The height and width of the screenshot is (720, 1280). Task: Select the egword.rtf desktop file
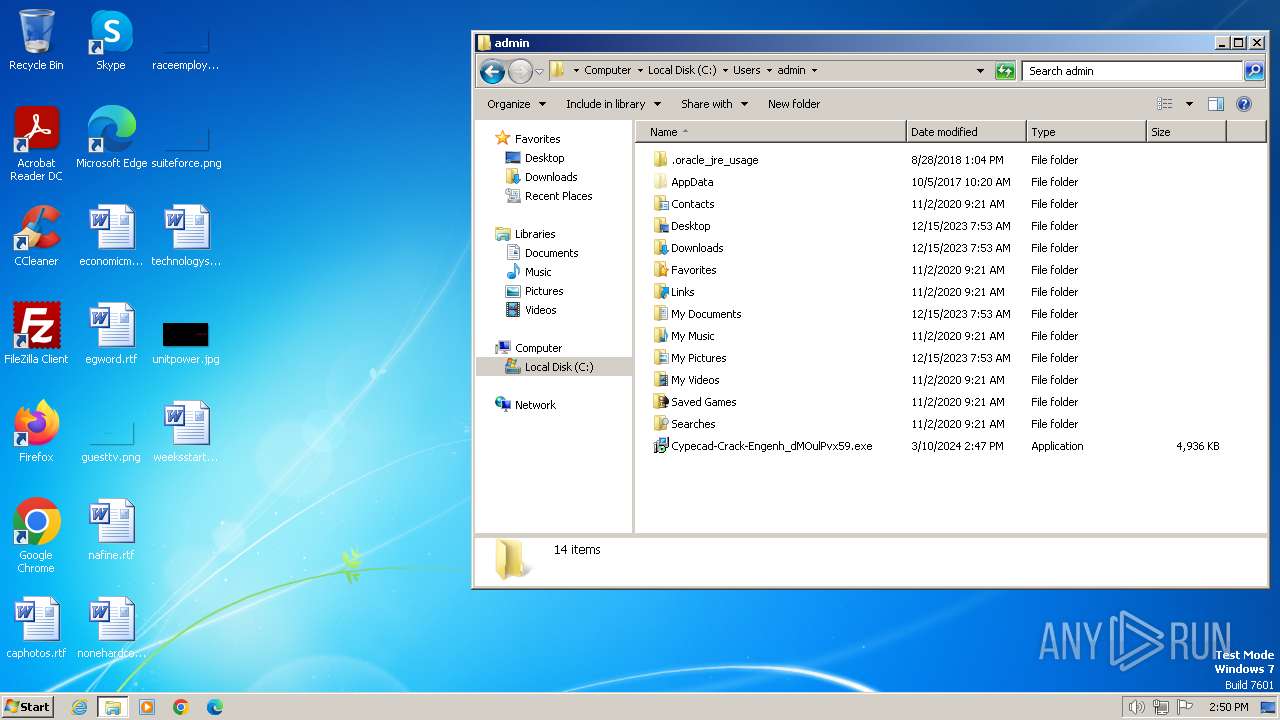tap(111, 333)
